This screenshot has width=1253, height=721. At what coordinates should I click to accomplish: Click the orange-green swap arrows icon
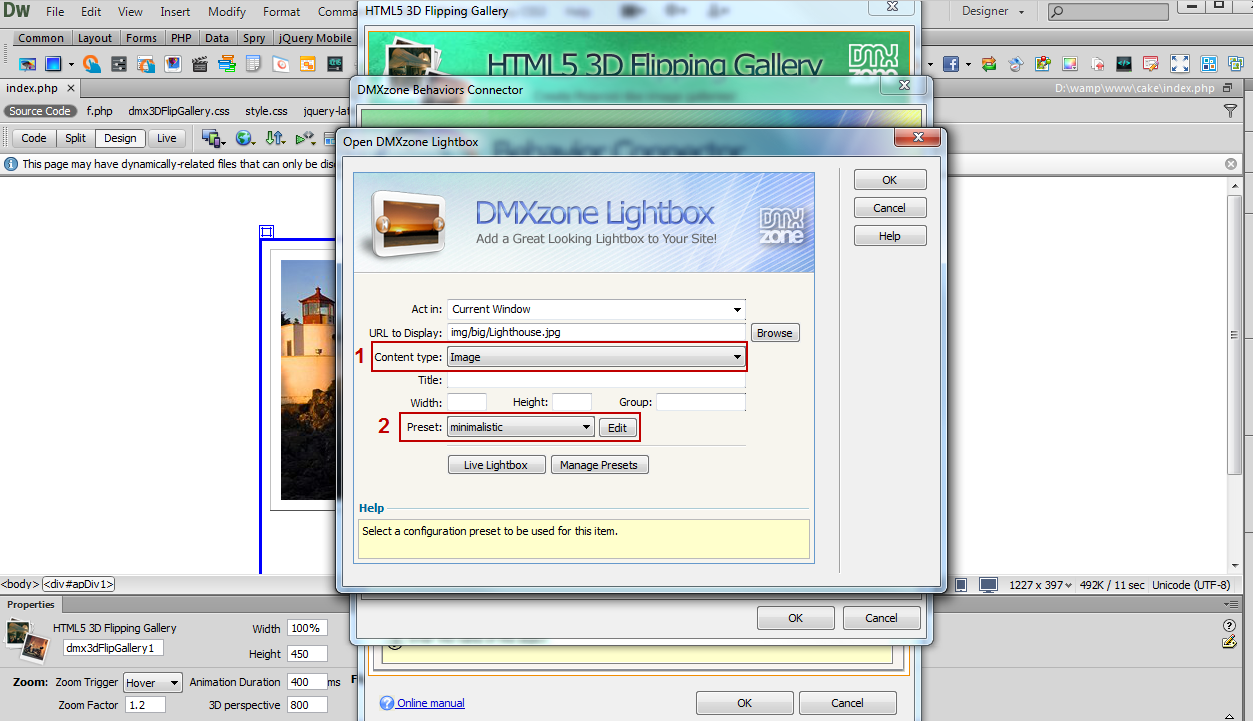[x=989, y=63]
